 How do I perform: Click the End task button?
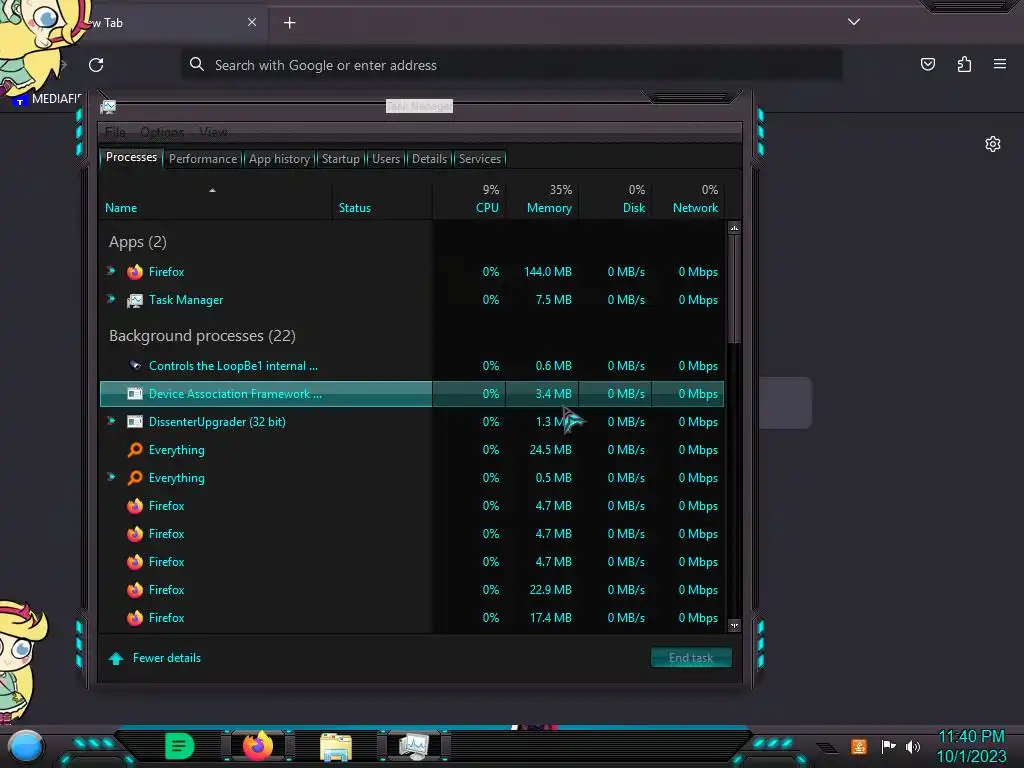tap(691, 658)
